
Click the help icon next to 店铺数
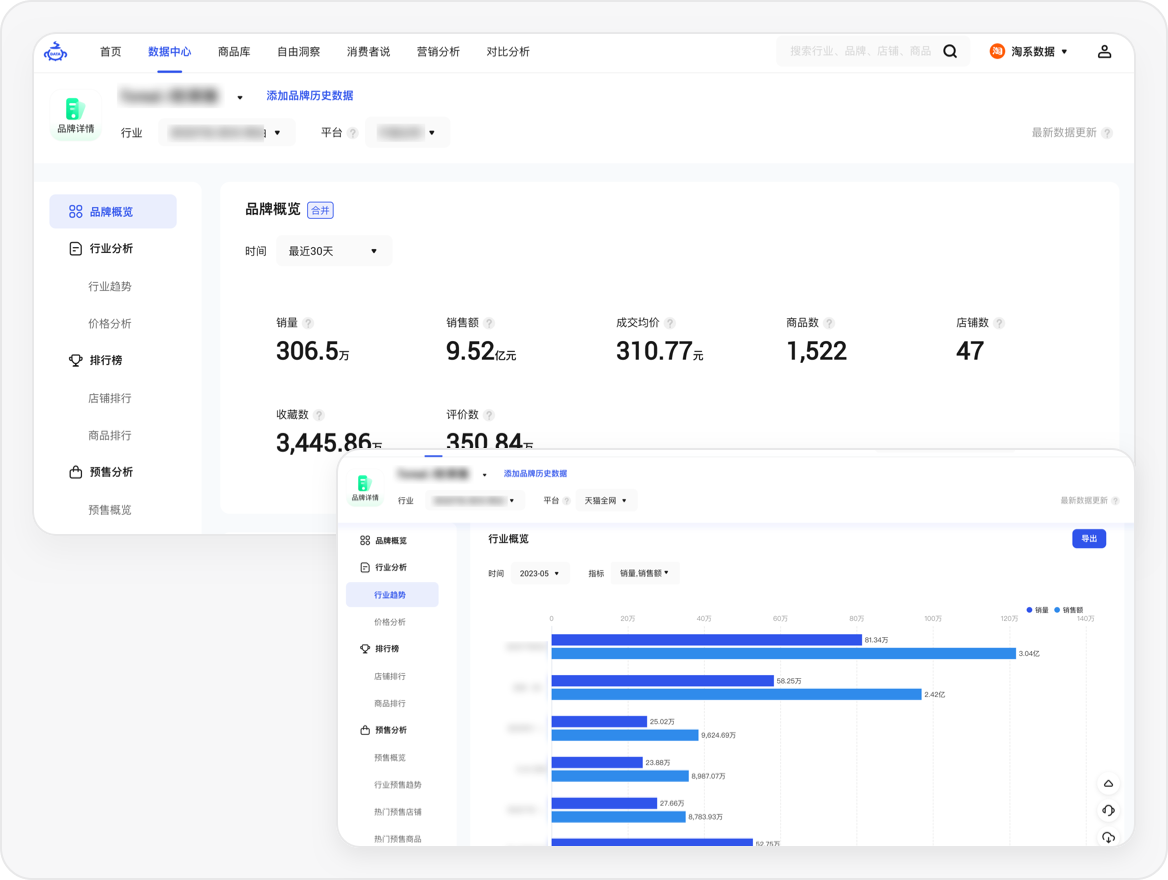click(x=999, y=323)
